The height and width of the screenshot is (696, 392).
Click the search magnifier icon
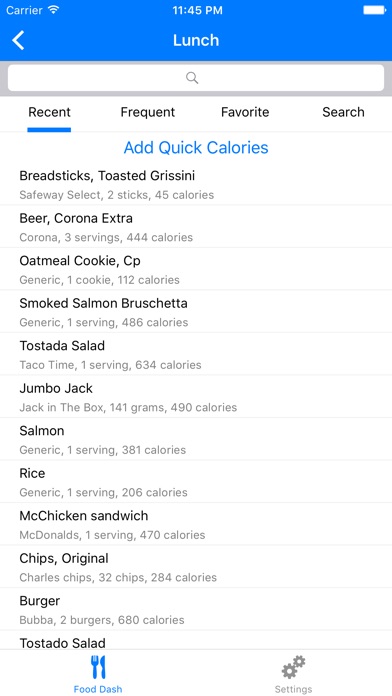192,78
